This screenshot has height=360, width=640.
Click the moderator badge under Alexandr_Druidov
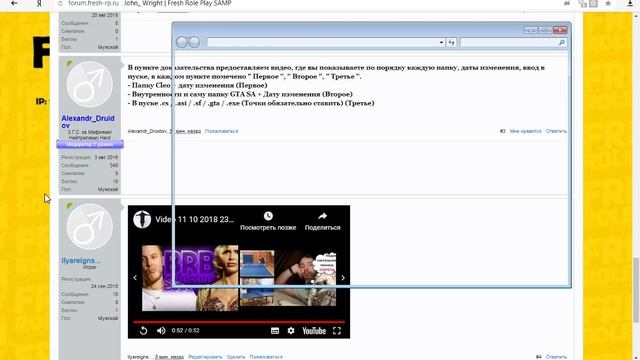point(90,144)
